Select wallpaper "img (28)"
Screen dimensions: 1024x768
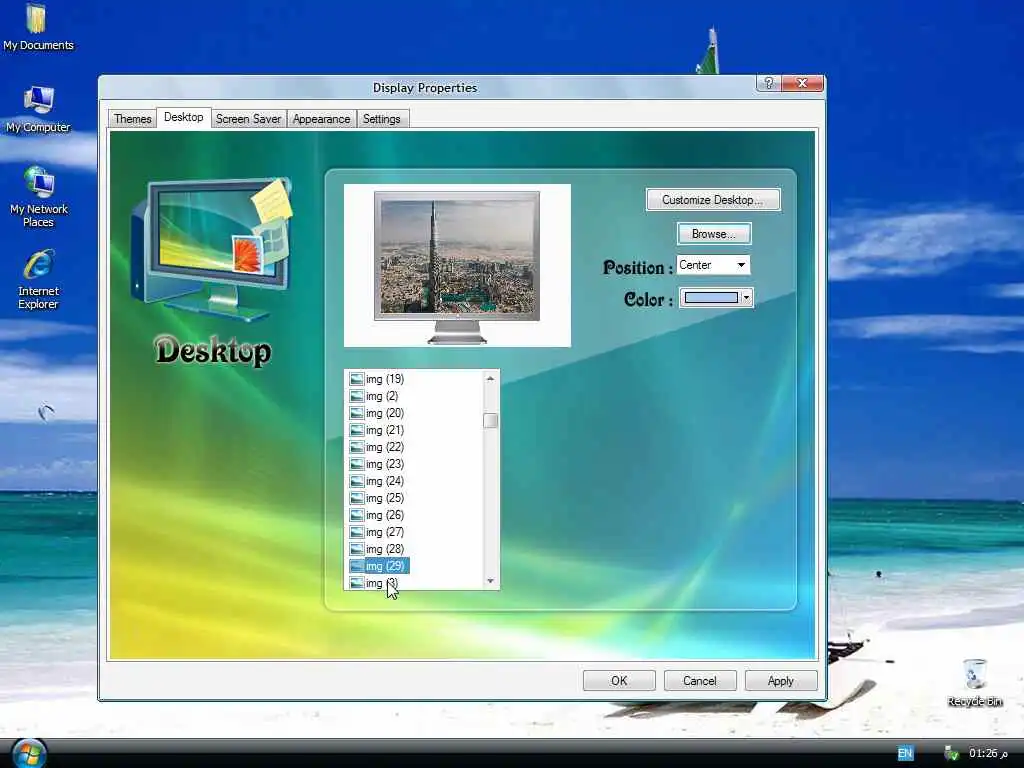385,549
